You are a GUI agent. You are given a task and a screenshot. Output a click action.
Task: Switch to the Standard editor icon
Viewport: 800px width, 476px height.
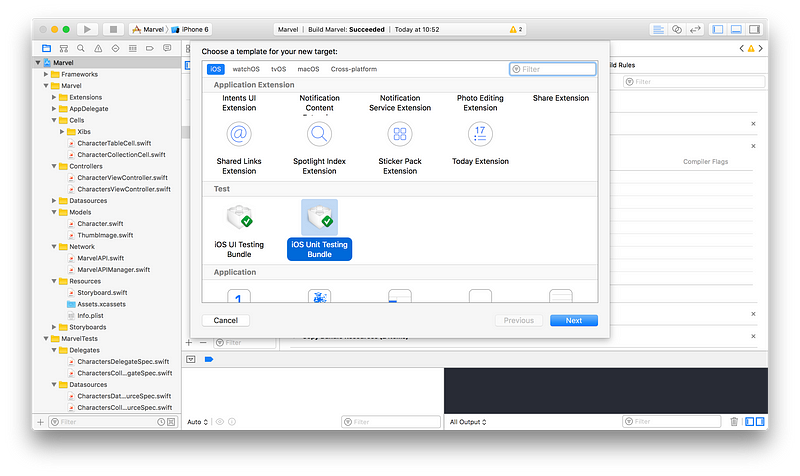point(659,30)
